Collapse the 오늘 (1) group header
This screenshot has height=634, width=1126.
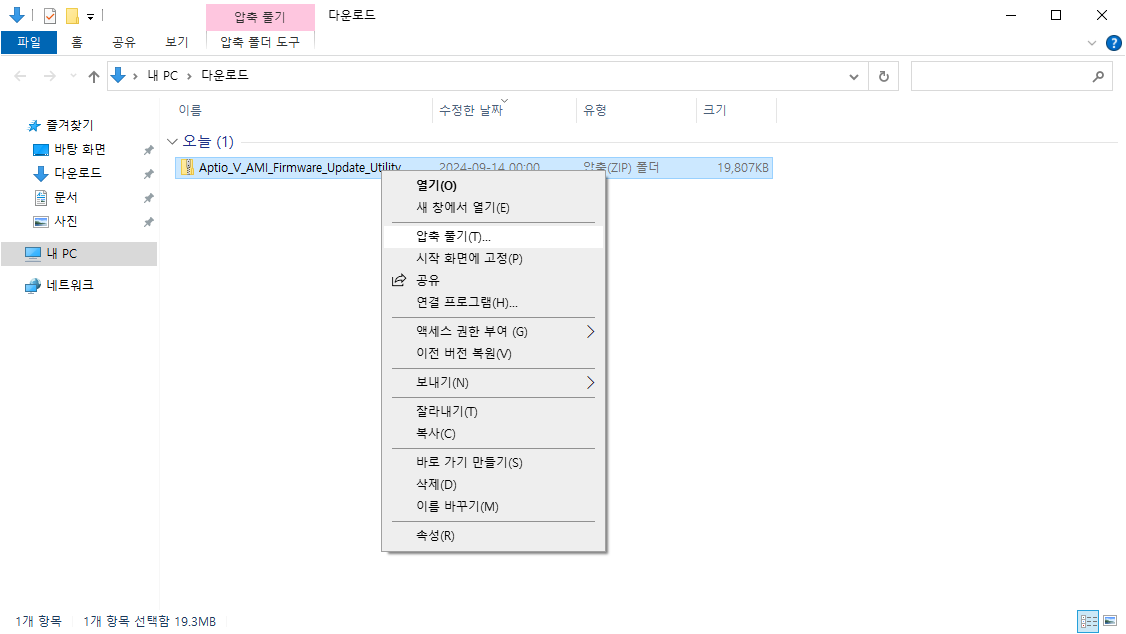172,141
